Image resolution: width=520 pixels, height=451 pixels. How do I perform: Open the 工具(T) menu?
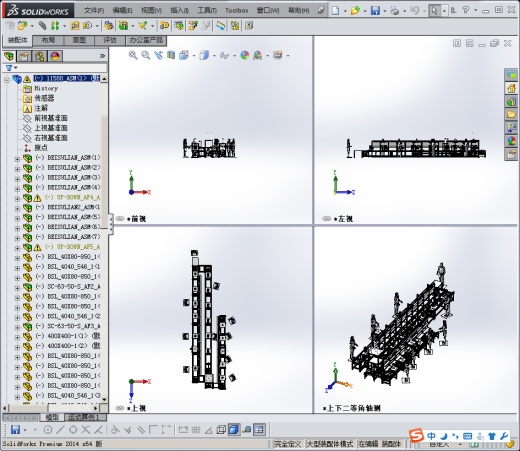coord(207,11)
